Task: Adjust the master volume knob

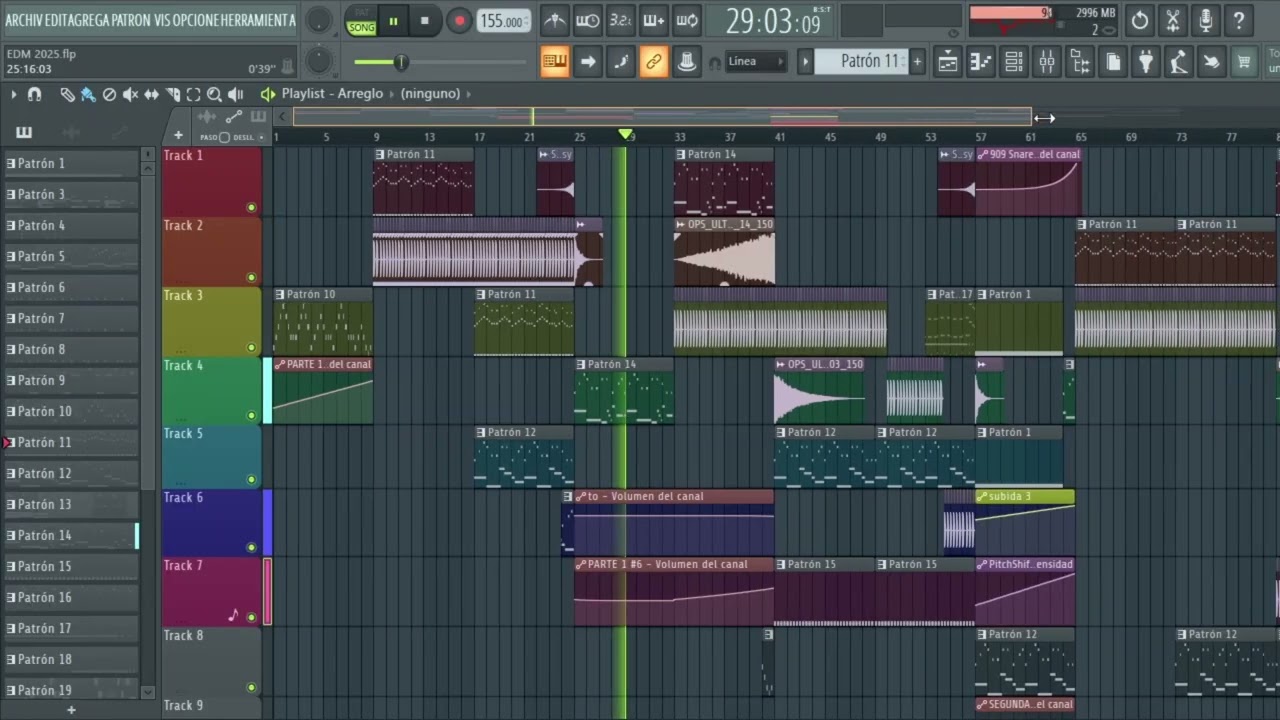Action: 318,20
